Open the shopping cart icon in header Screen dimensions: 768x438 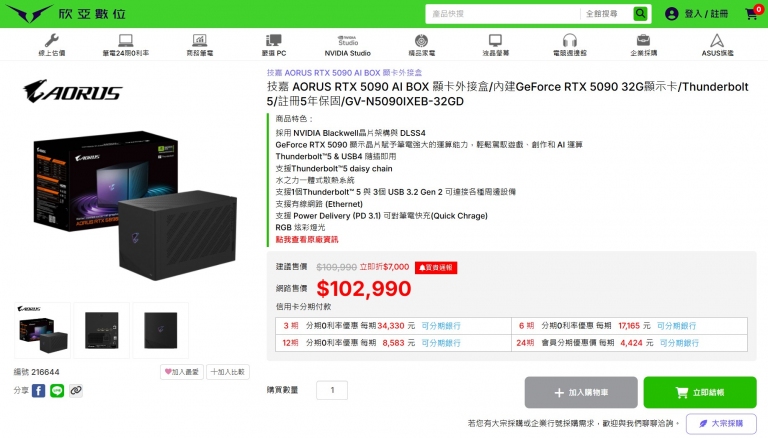click(x=752, y=14)
